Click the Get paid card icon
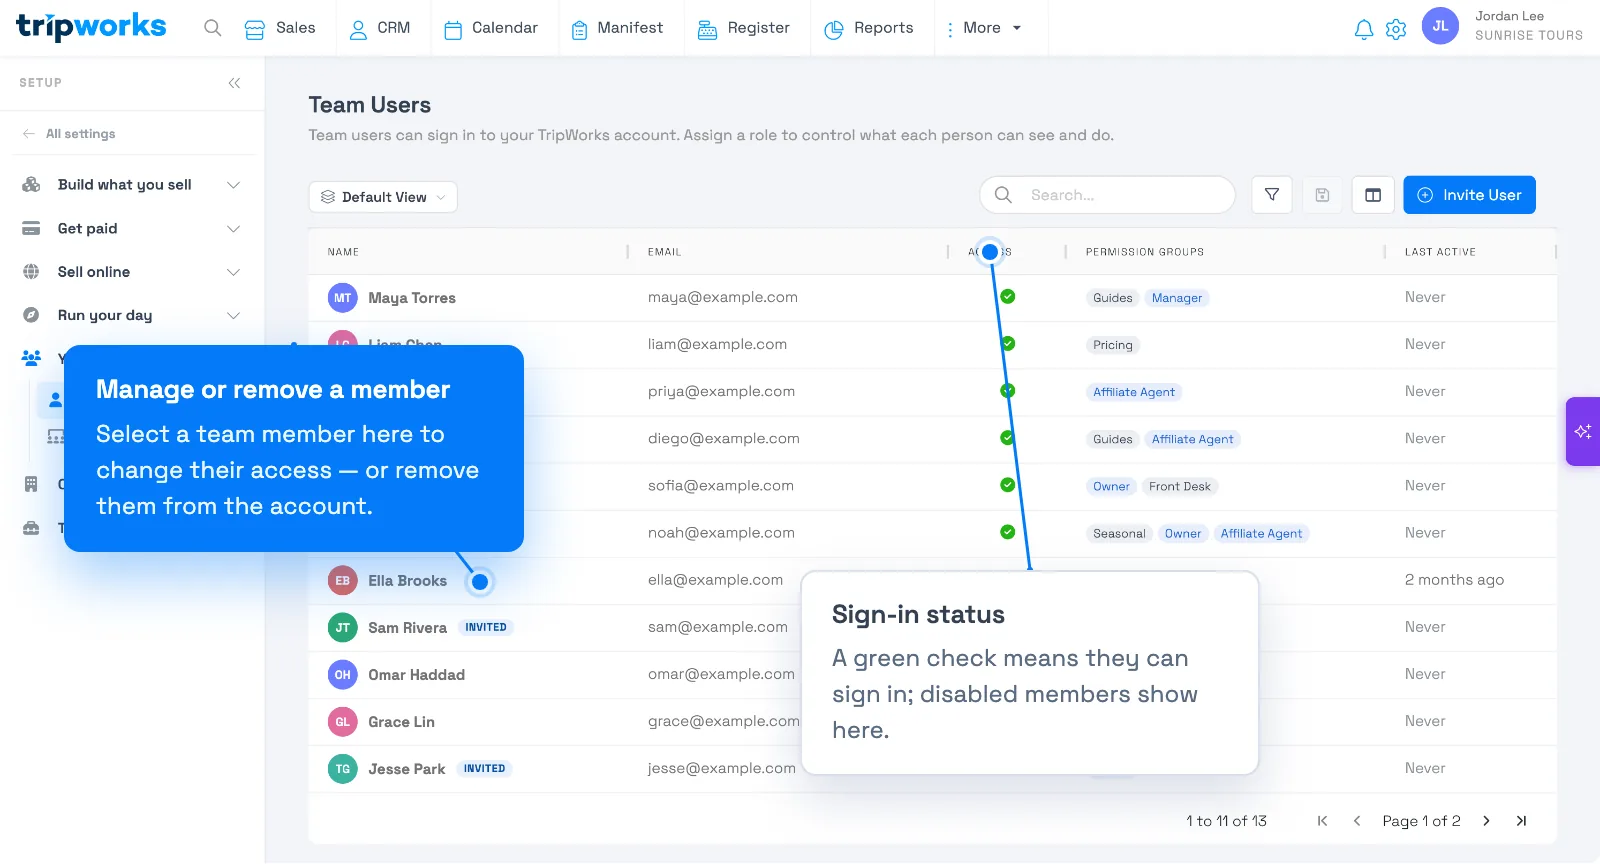The width and height of the screenshot is (1600, 864). pos(31,229)
